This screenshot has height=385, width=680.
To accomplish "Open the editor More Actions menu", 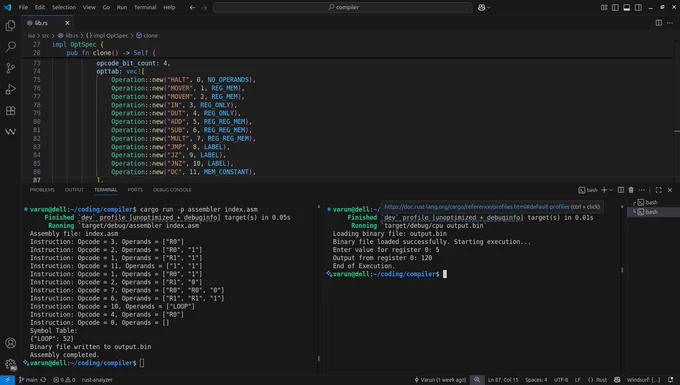I will click(x=670, y=23).
